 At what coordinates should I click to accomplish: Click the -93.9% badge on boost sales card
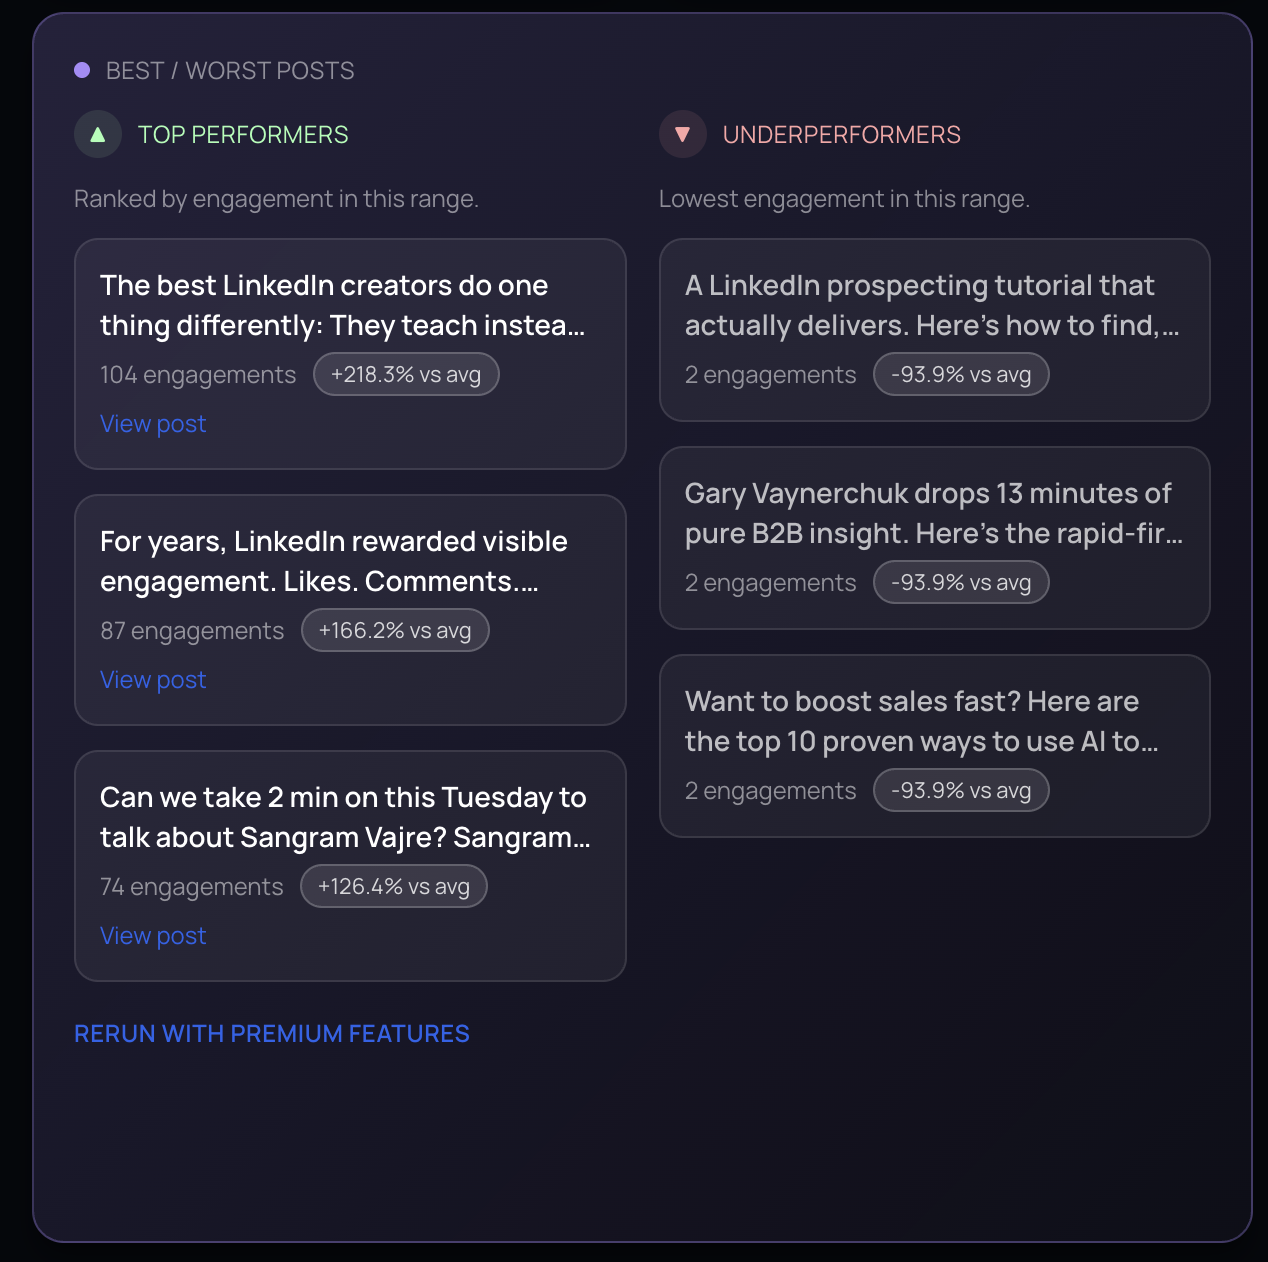pos(961,791)
